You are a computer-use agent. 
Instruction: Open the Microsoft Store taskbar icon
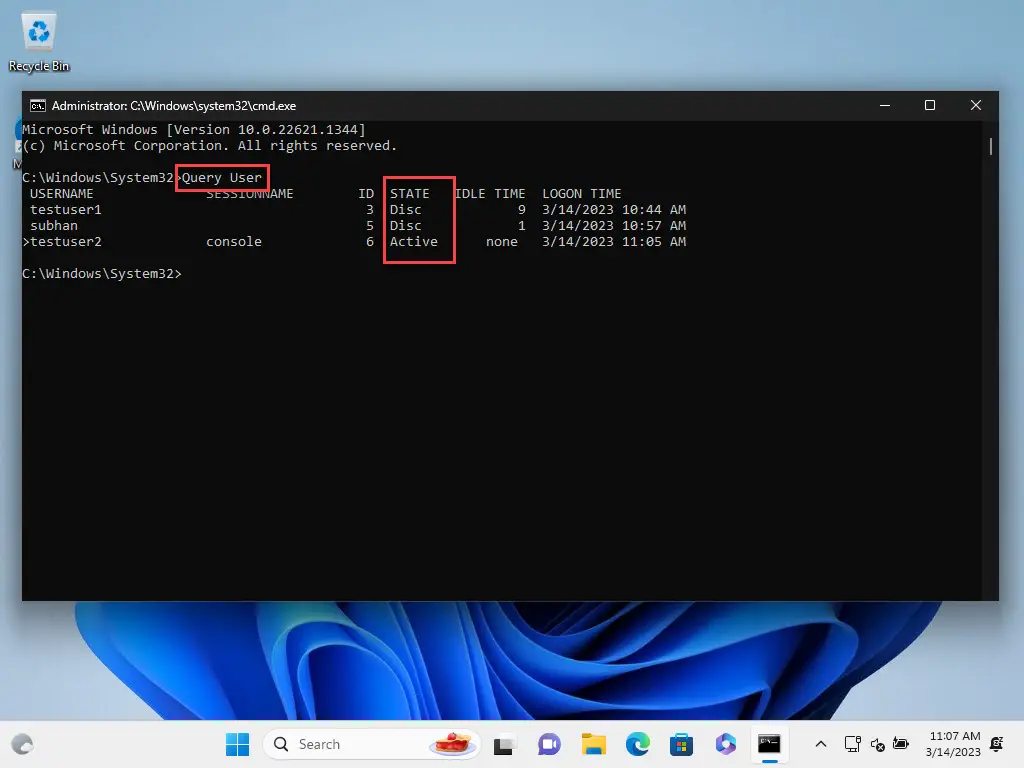[x=682, y=744]
